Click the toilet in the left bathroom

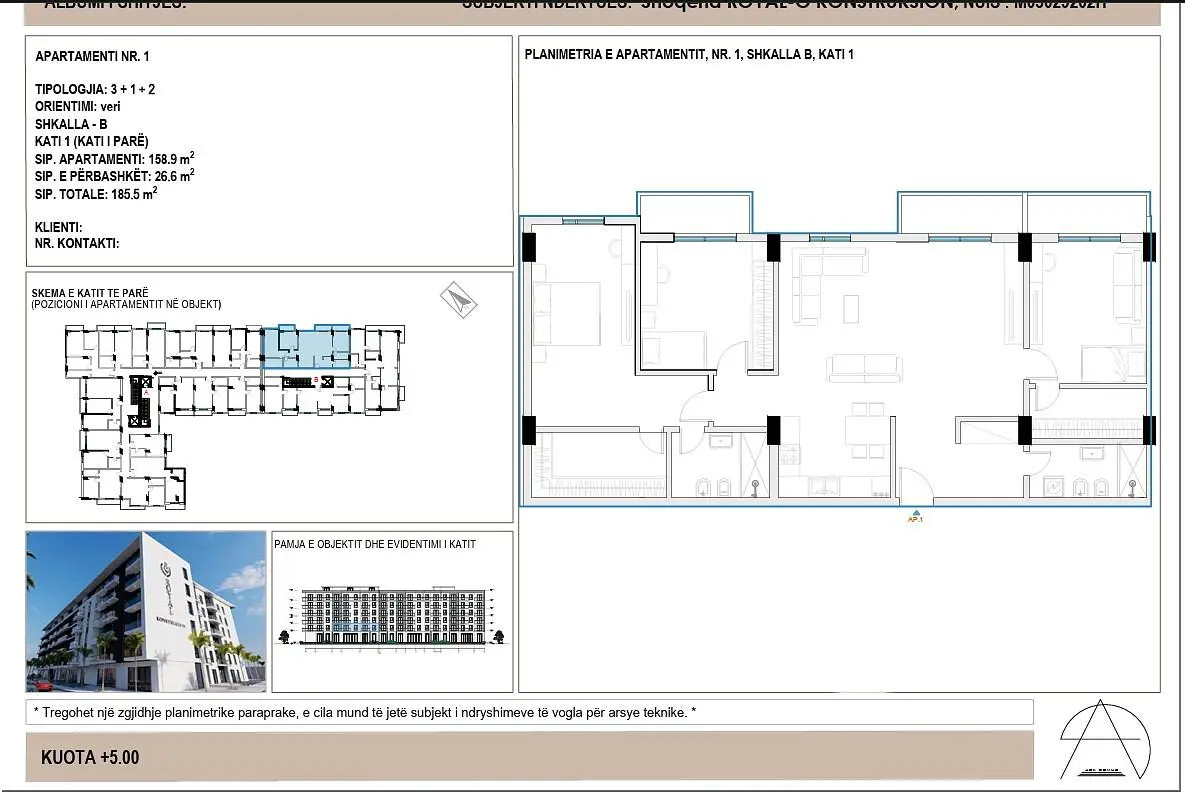click(x=703, y=487)
